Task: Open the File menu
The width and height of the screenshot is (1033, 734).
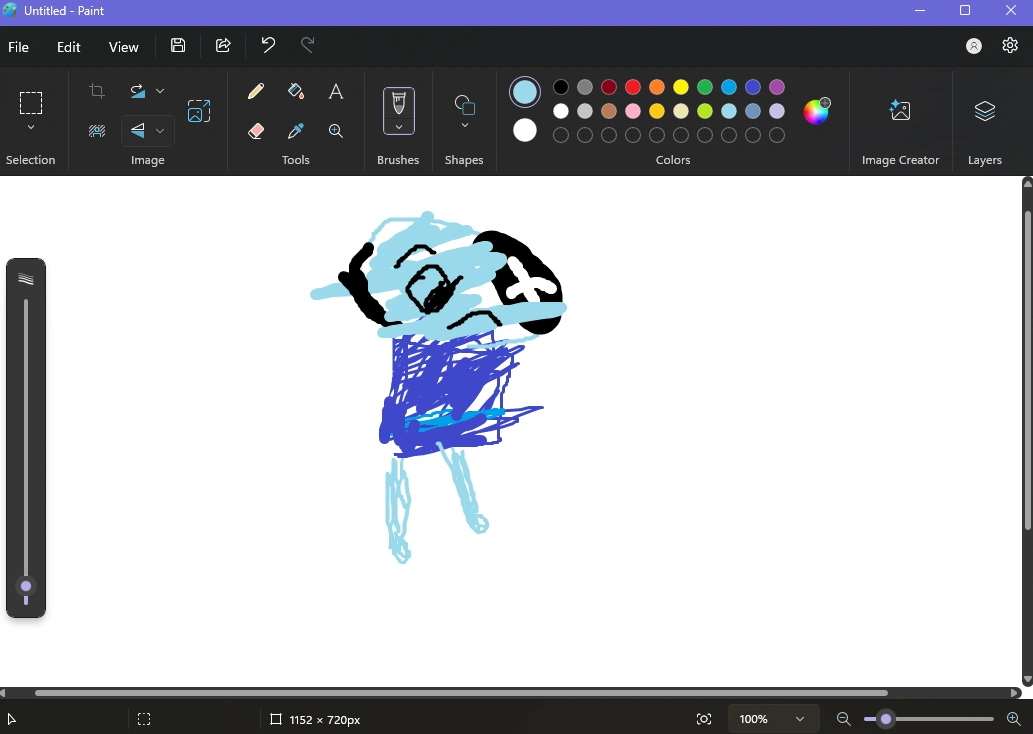Action: [x=18, y=47]
